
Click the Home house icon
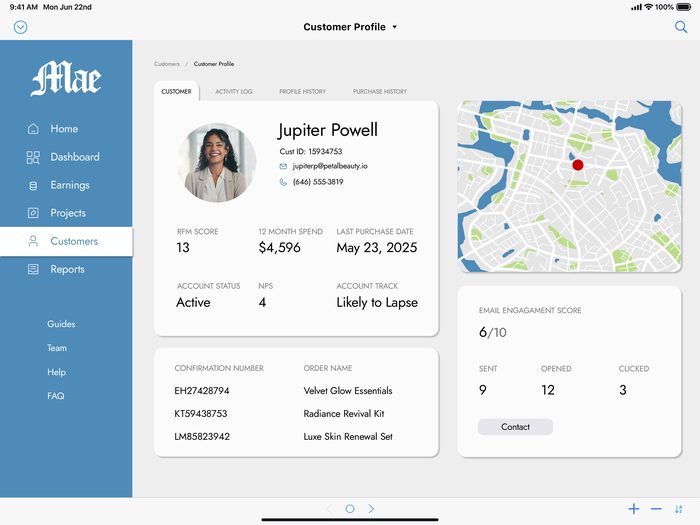33,129
